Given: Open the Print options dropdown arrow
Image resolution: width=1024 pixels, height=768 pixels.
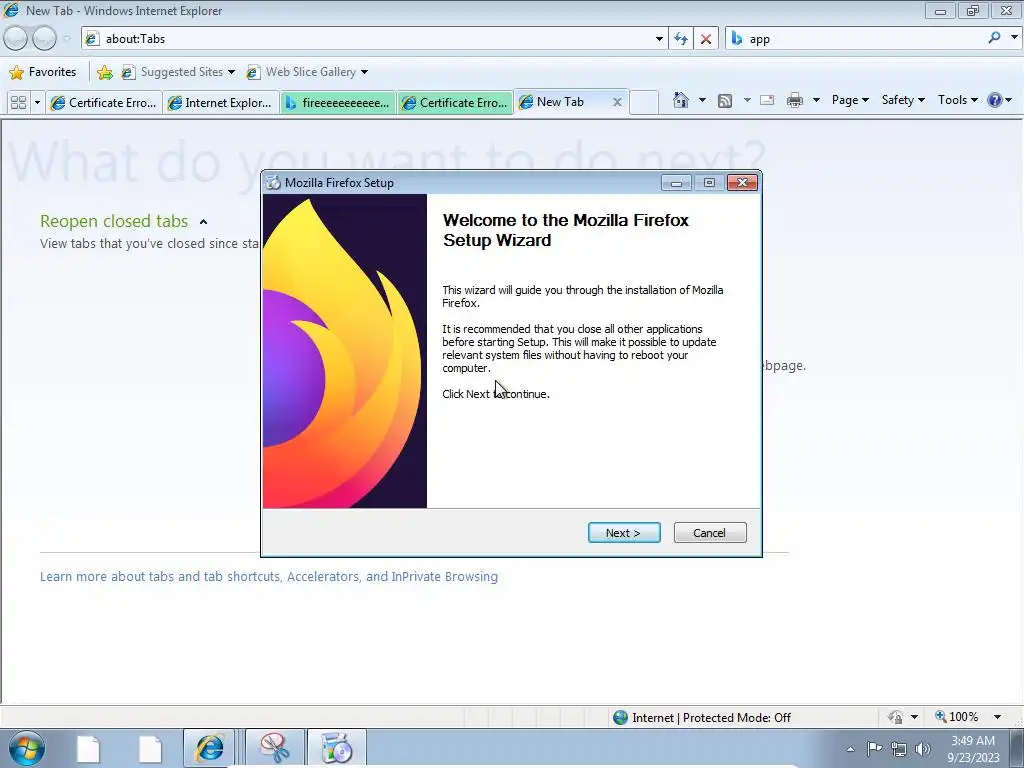Looking at the screenshot, I should (816, 100).
